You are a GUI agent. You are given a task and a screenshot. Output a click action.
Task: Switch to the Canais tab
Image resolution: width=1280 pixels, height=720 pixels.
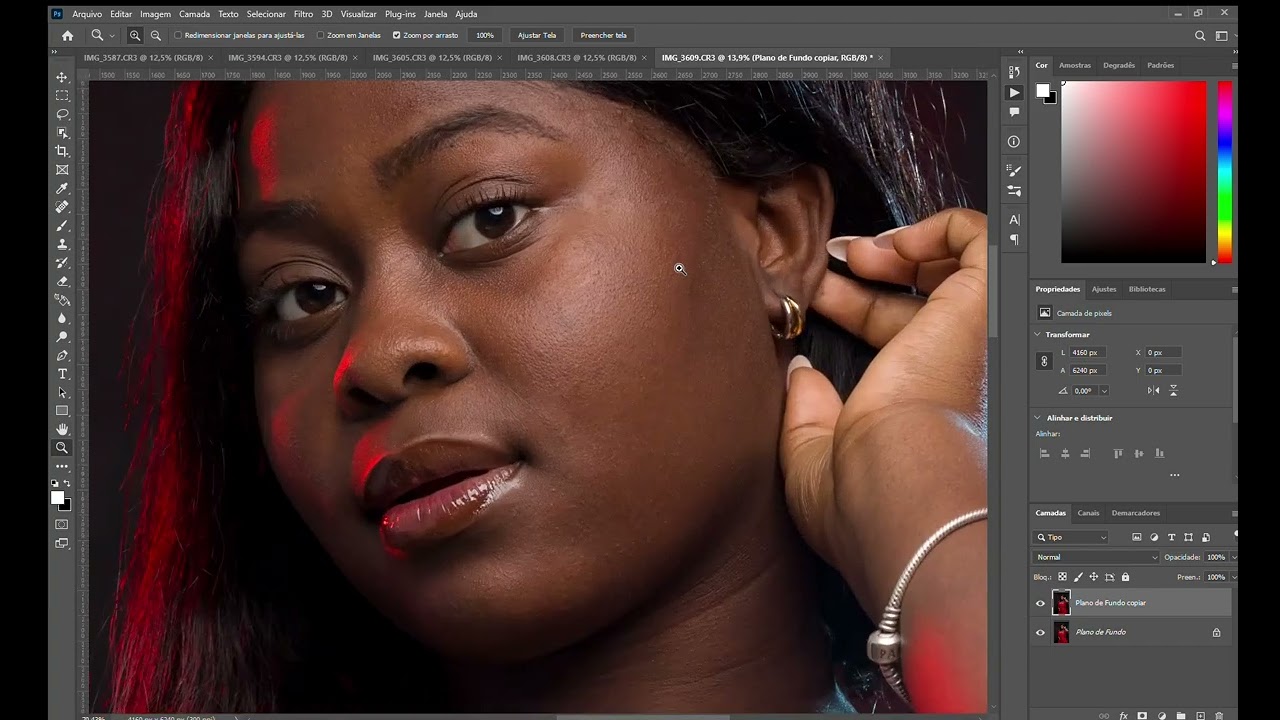coord(1088,513)
